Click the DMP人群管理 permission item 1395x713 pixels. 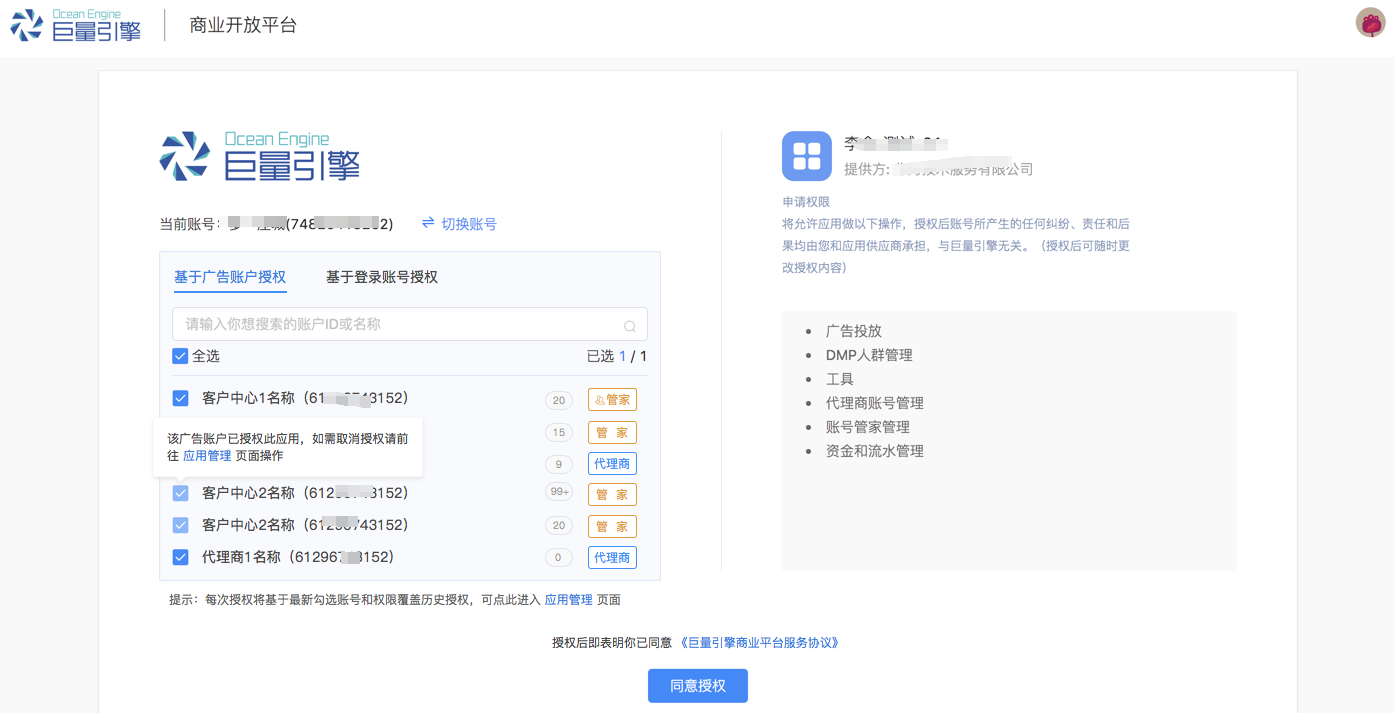tap(869, 355)
